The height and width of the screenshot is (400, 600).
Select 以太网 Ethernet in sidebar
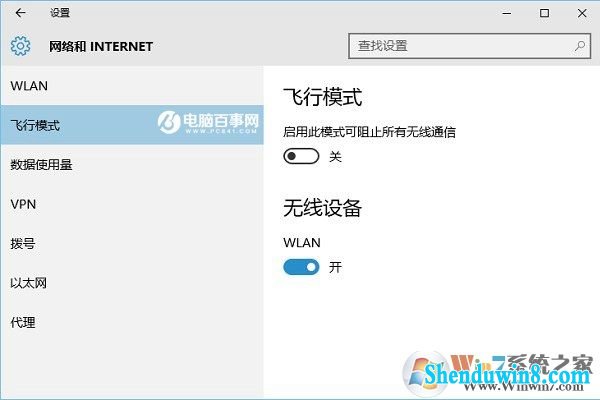pos(132,283)
